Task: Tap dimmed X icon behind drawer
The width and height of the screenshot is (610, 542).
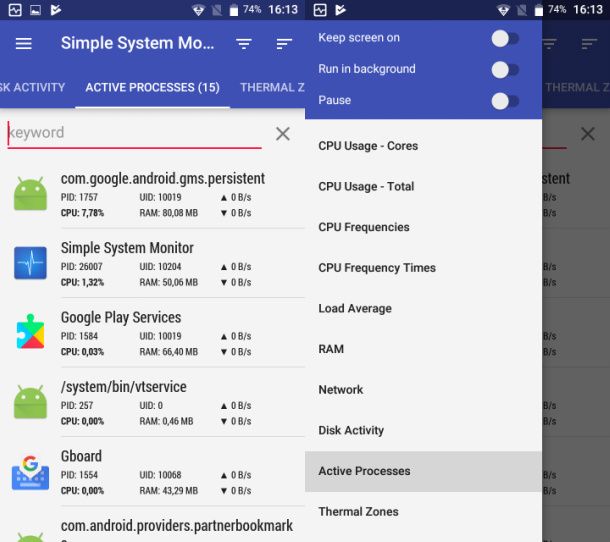Action: pyautogui.click(x=587, y=133)
